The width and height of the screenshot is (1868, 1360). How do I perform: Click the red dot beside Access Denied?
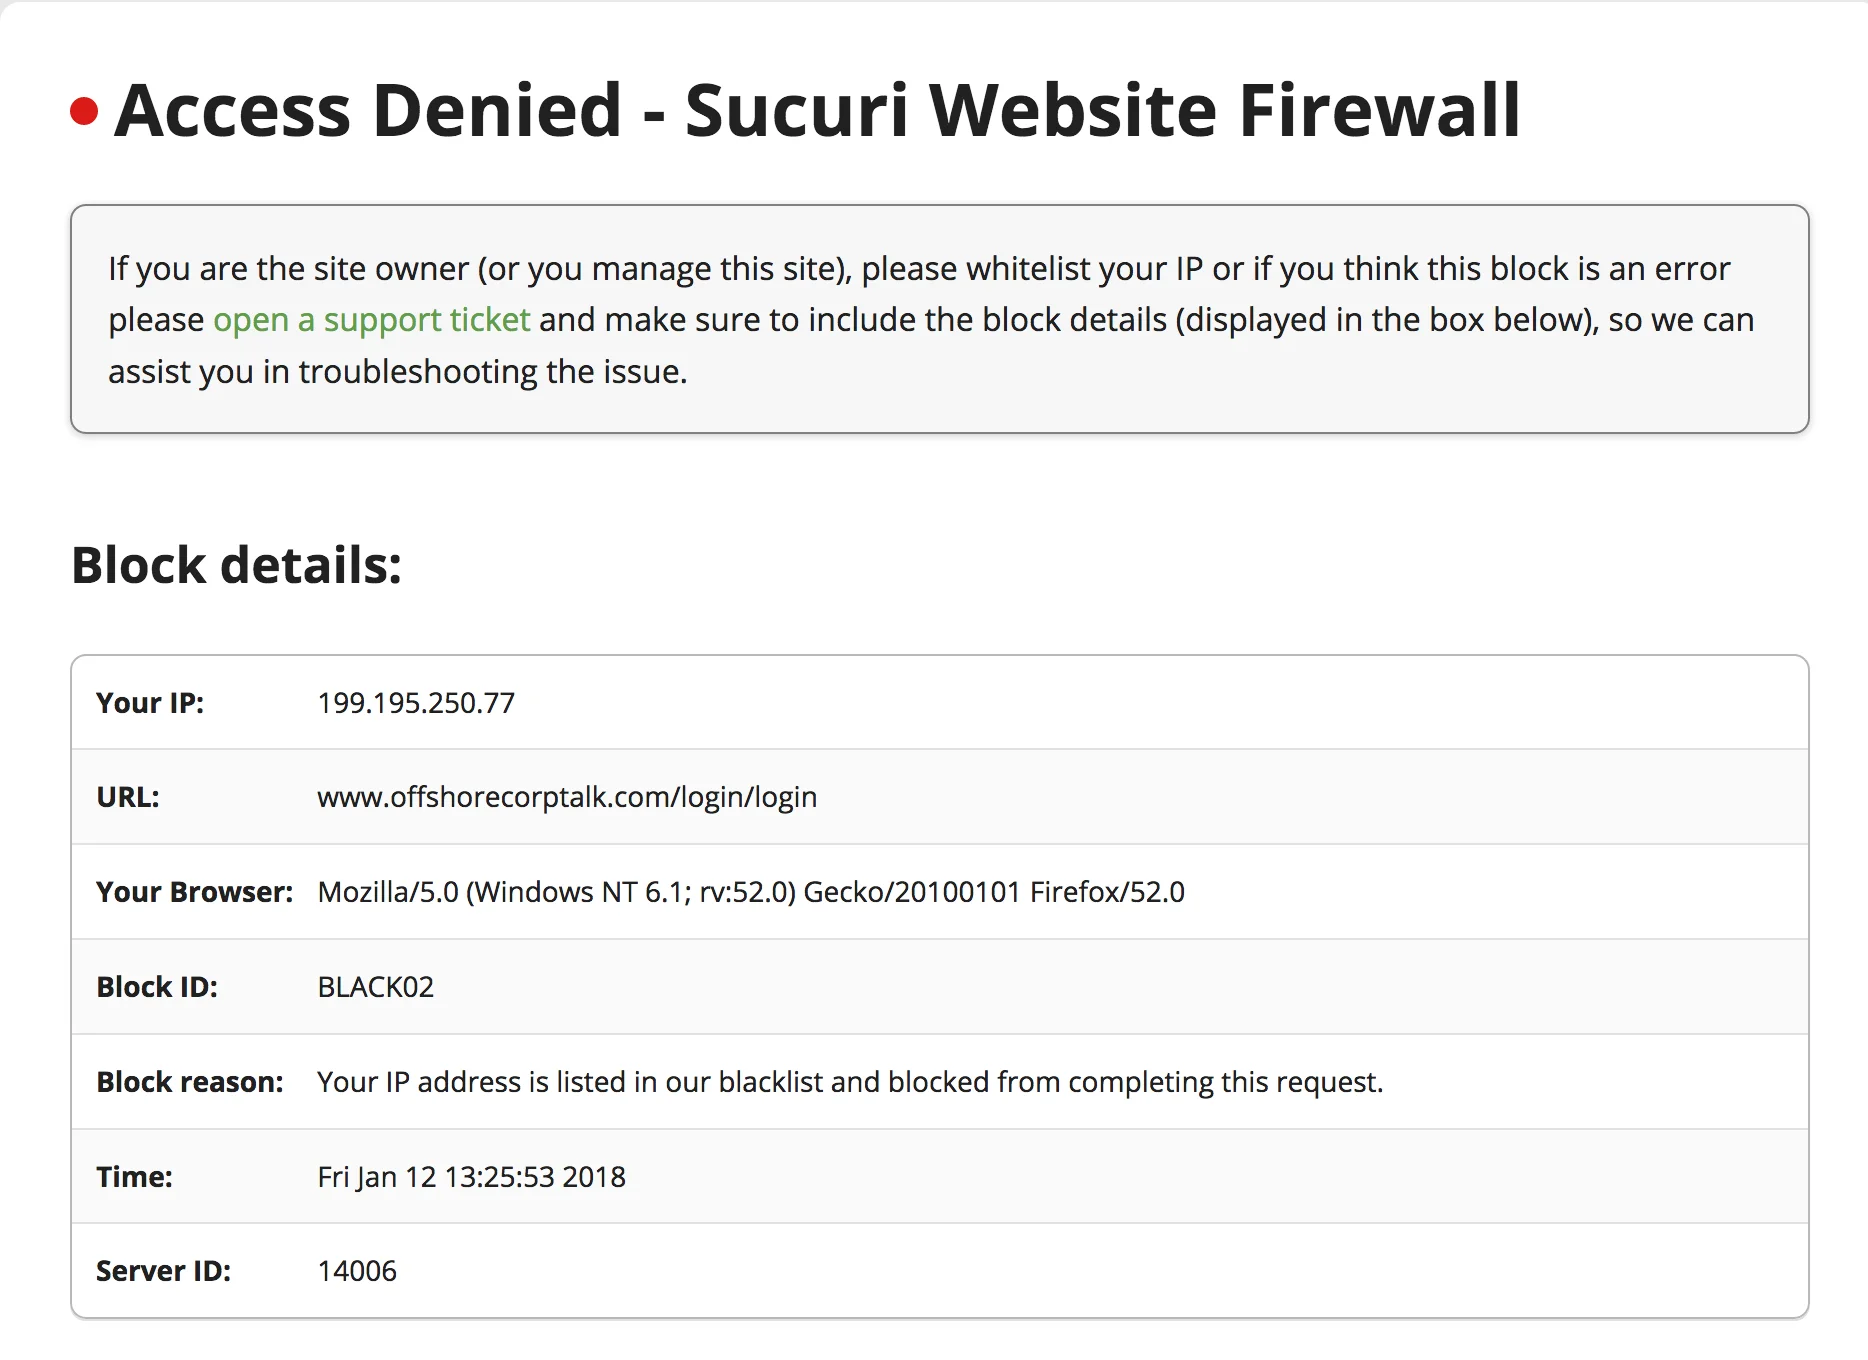(x=84, y=111)
